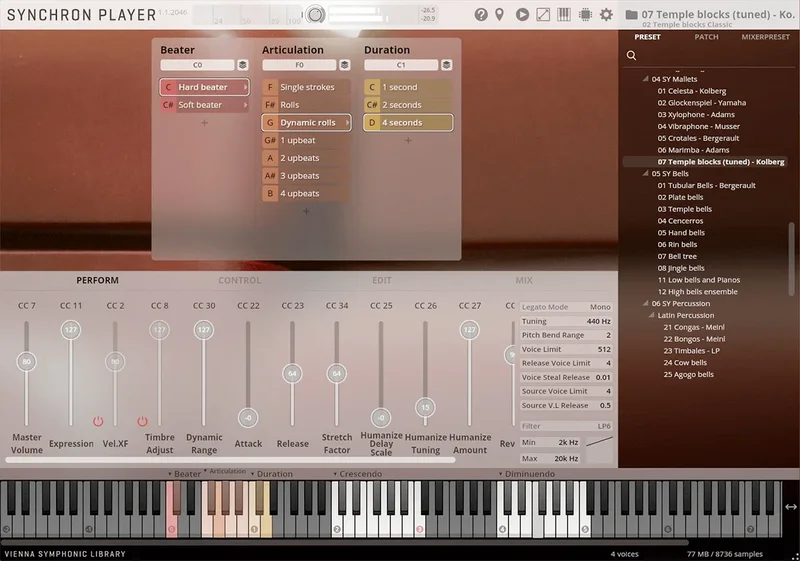Click the Duration dimension layers icon
This screenshot has height=561, width=800.
[446, 65]
